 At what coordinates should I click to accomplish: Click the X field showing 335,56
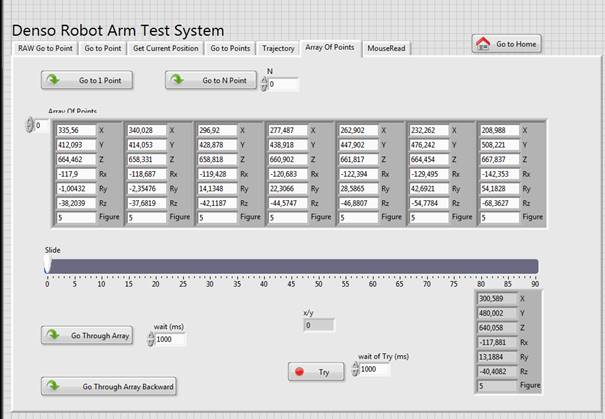coord(76,130)
